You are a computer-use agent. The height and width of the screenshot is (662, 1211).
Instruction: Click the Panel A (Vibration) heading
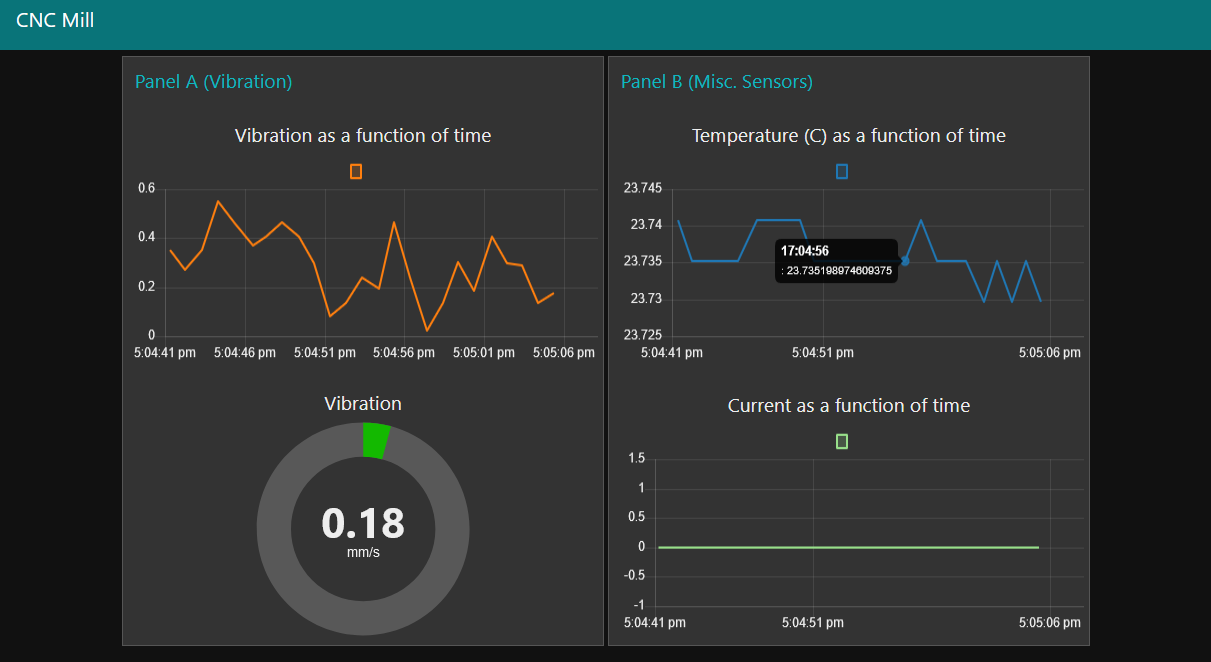click(x=213, y=82)
